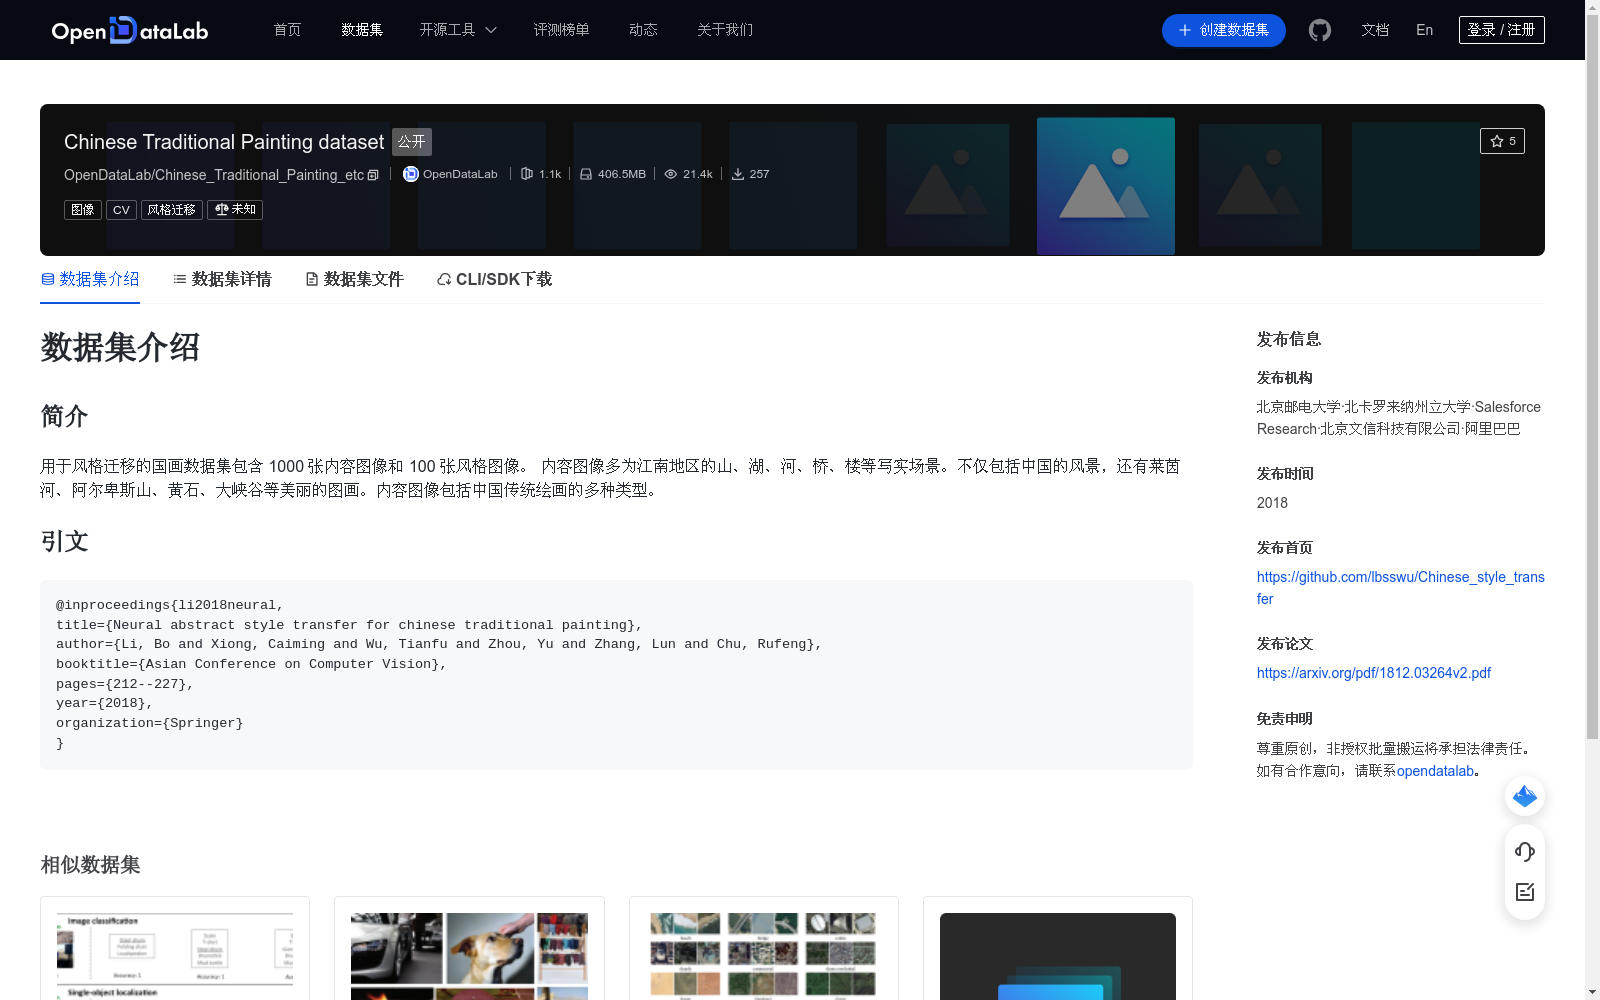Click the 公开 visibility badge

(412, 142)
